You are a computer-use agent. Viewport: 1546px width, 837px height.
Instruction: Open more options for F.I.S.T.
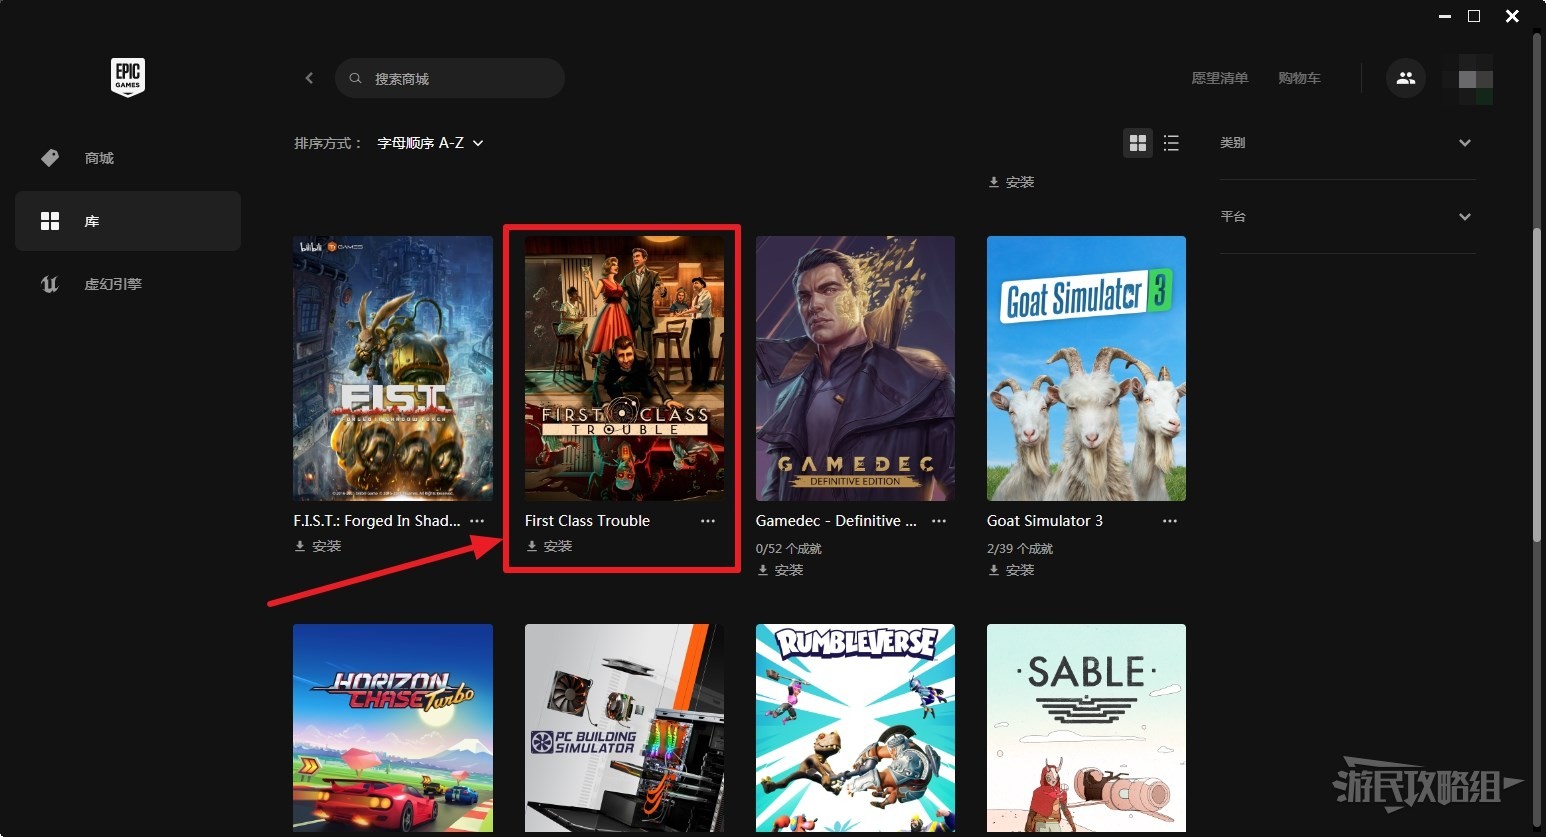point(477,521)
